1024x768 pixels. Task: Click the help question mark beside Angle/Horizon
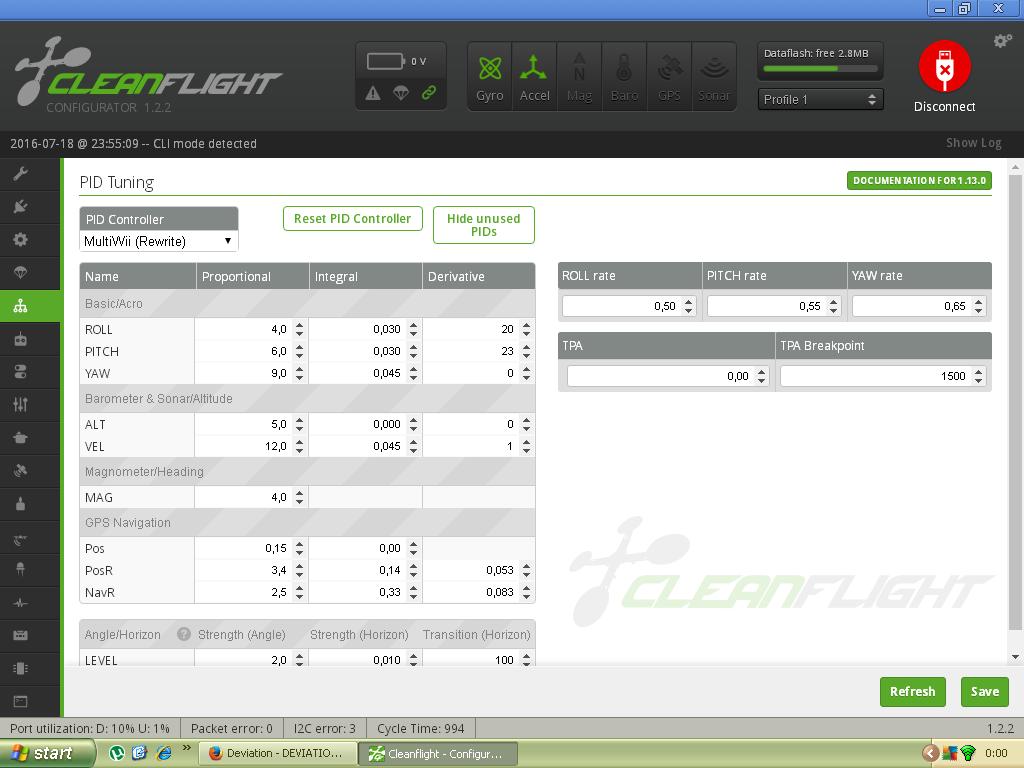(184, 634)
